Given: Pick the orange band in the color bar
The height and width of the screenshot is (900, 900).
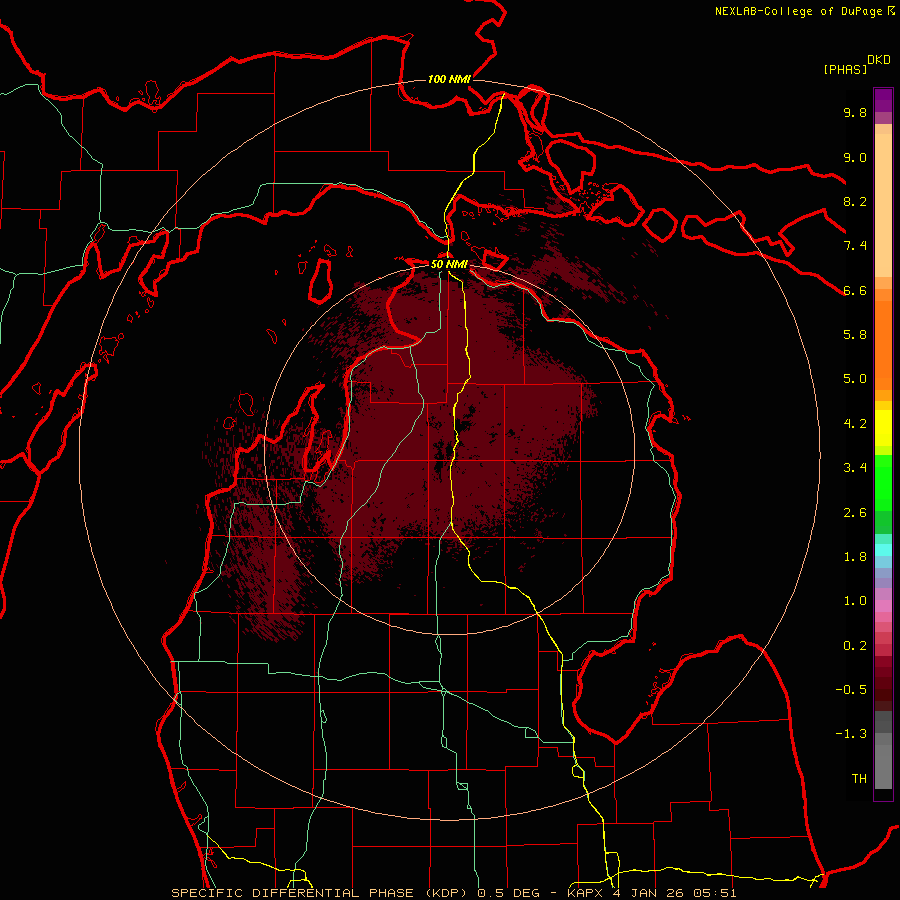Looking at the screenshot, I should coord(883,345).
